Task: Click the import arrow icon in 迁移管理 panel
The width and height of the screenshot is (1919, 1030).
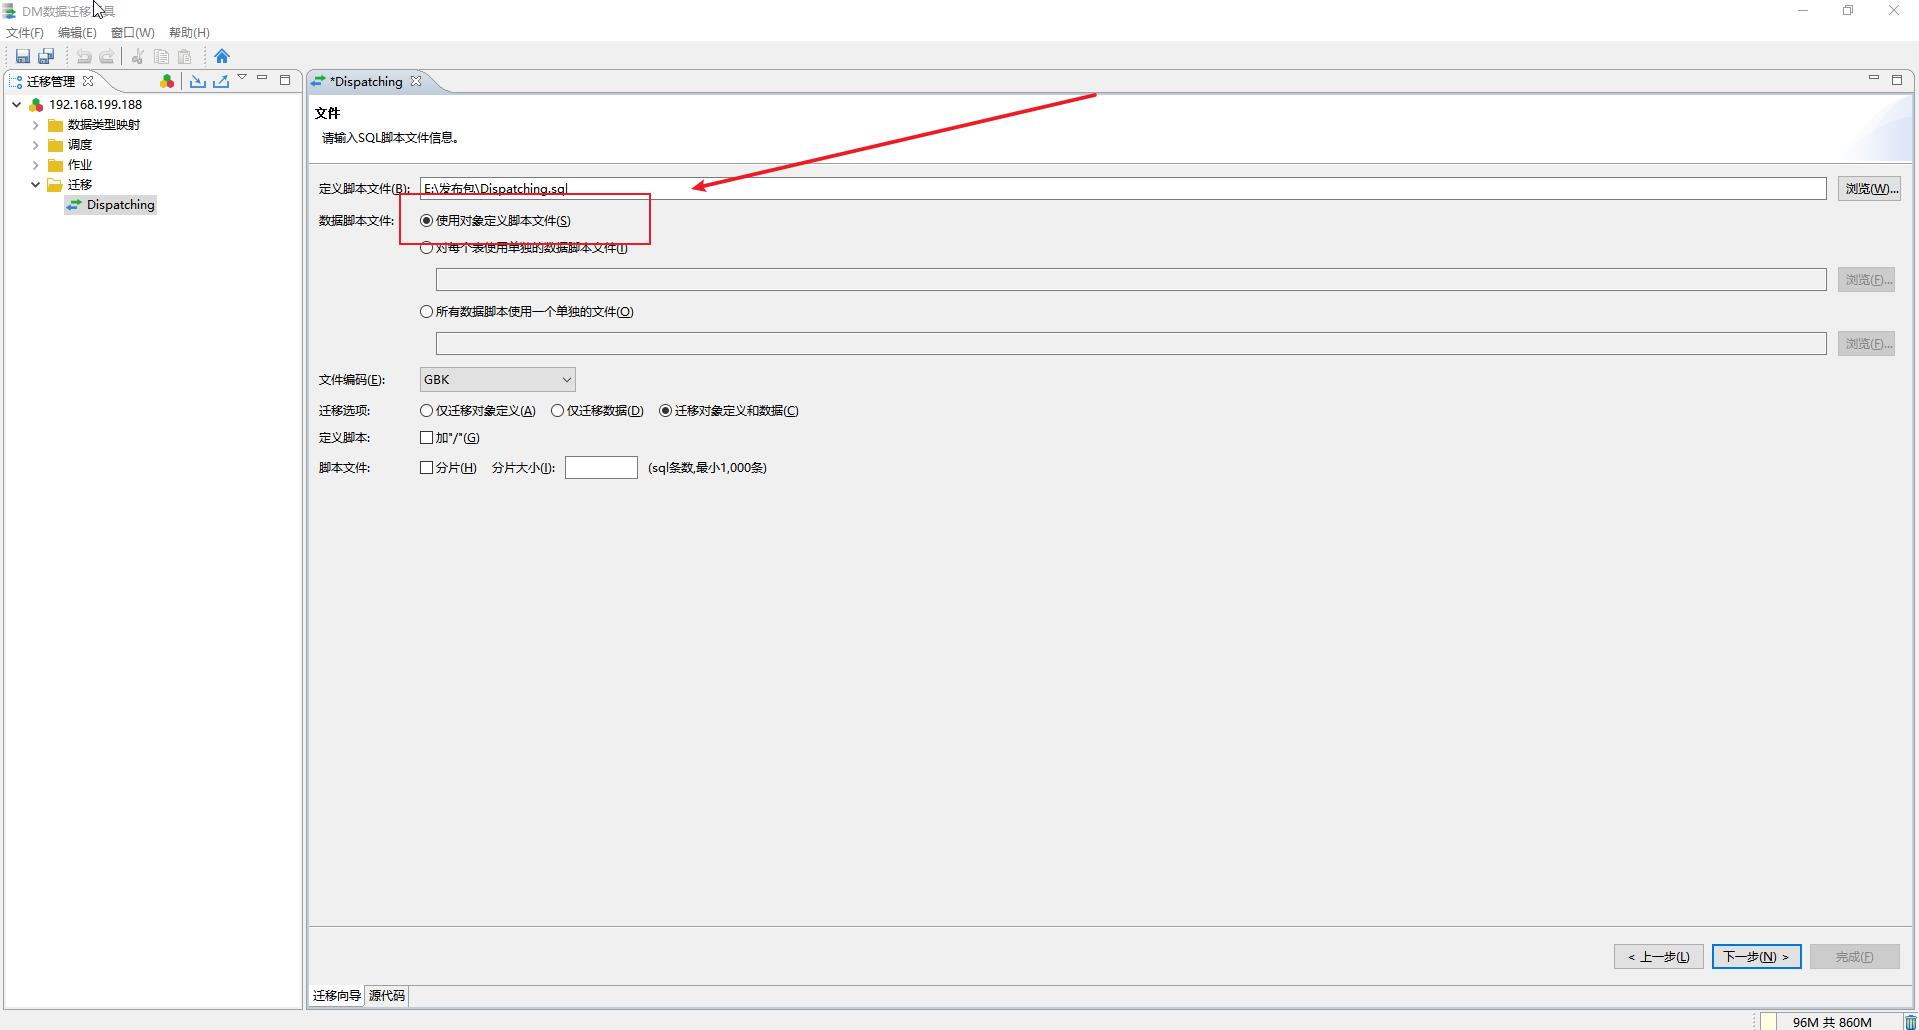Action: (x=198, y=81)
